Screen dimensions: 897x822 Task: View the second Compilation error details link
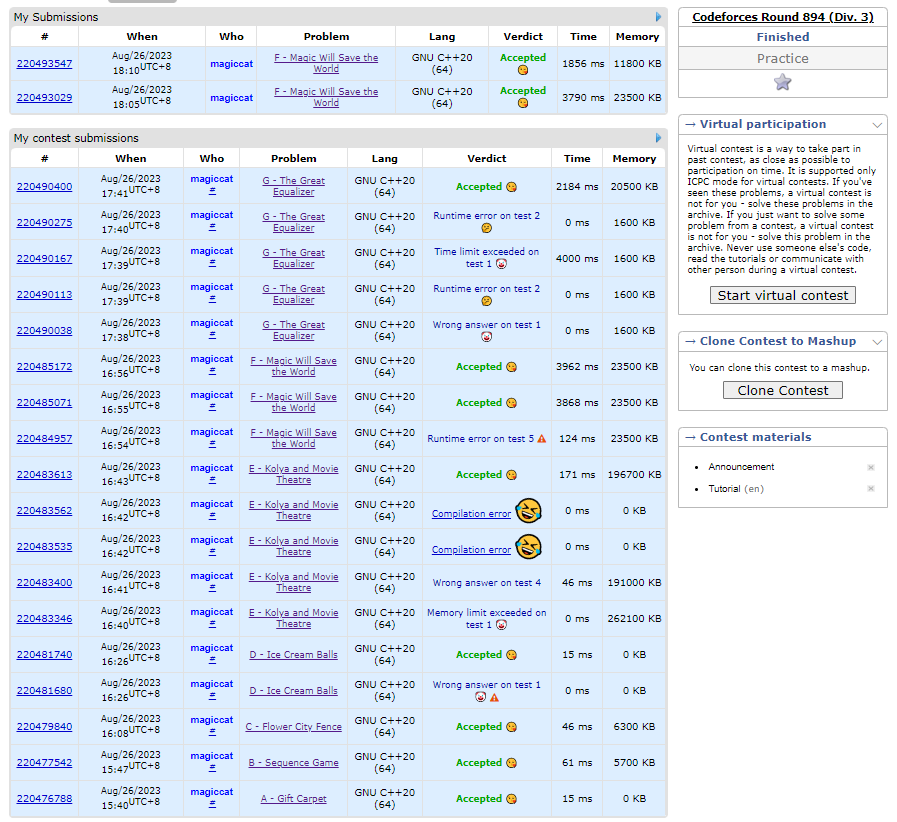pos(471,550)
